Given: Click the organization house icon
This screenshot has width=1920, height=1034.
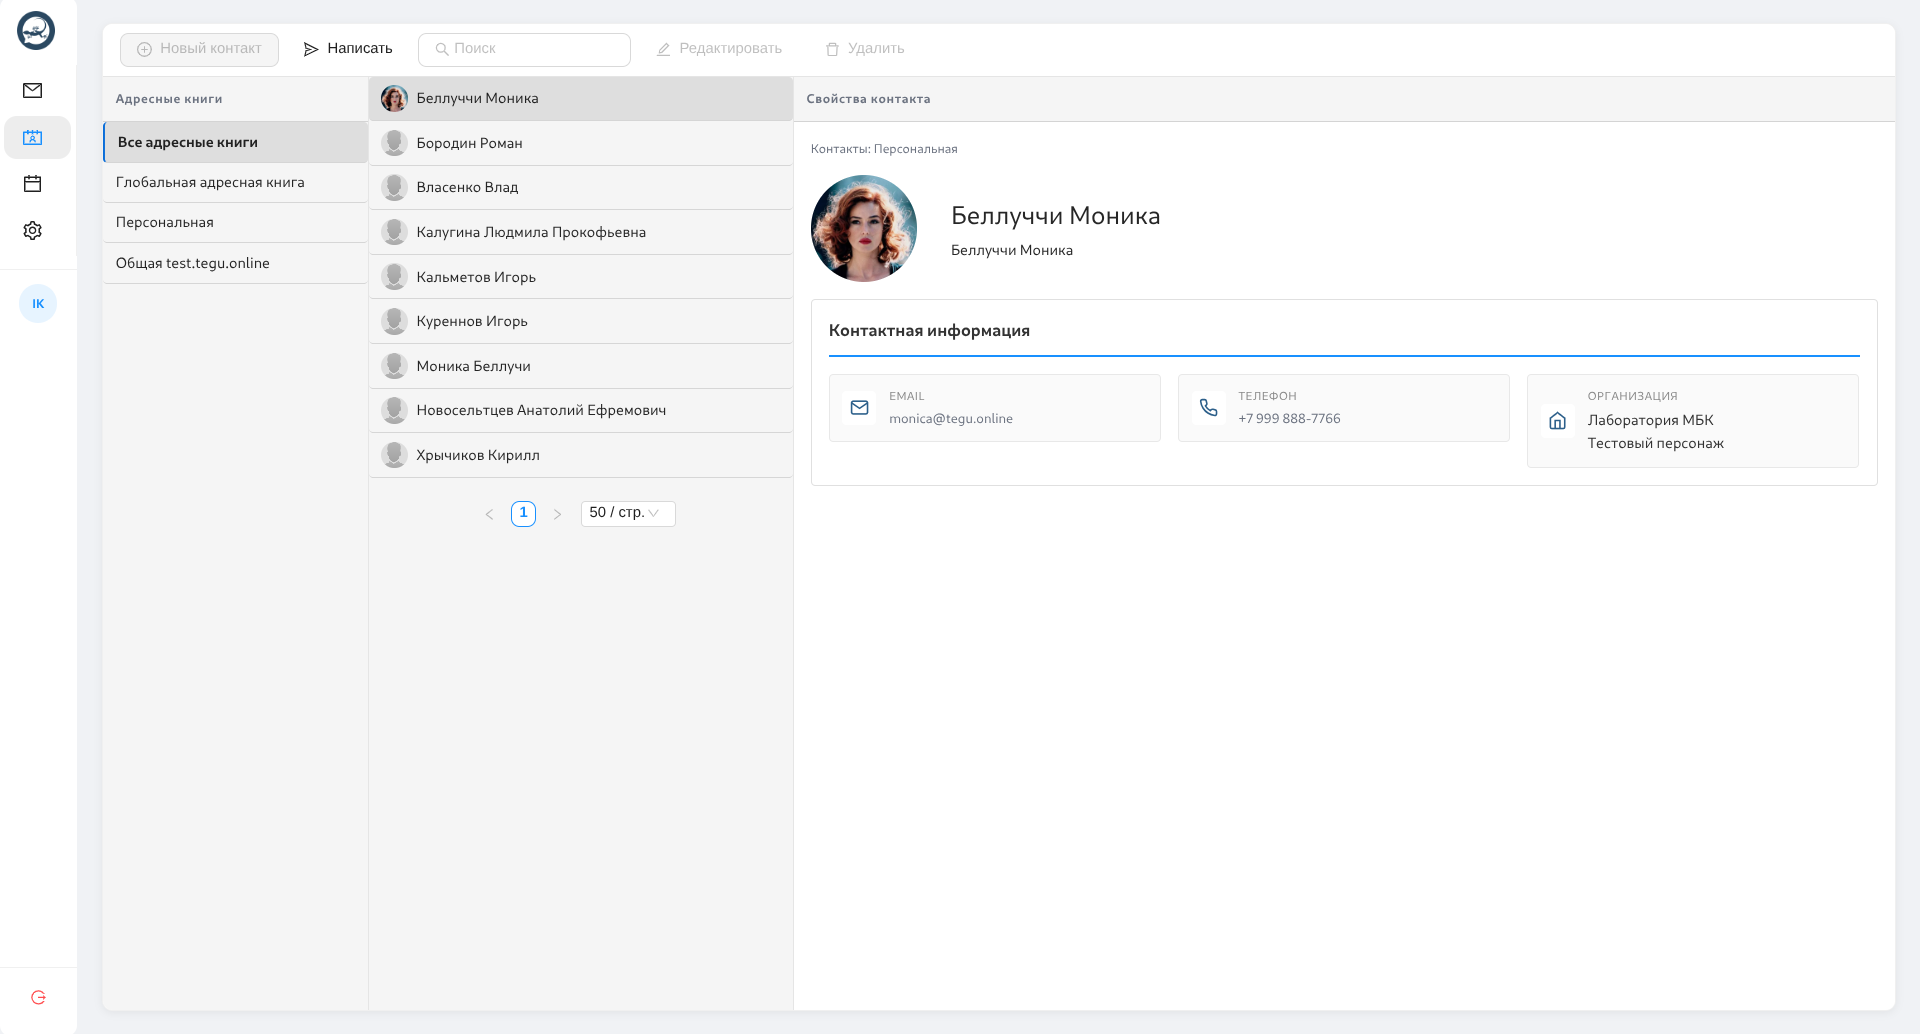Looking at the screenshot, I should [1557, 421].
